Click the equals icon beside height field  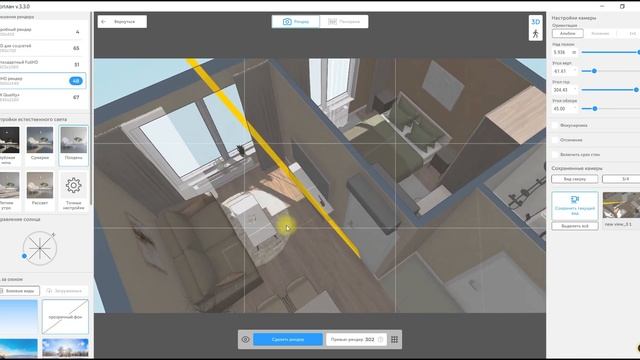coord(574,52)
